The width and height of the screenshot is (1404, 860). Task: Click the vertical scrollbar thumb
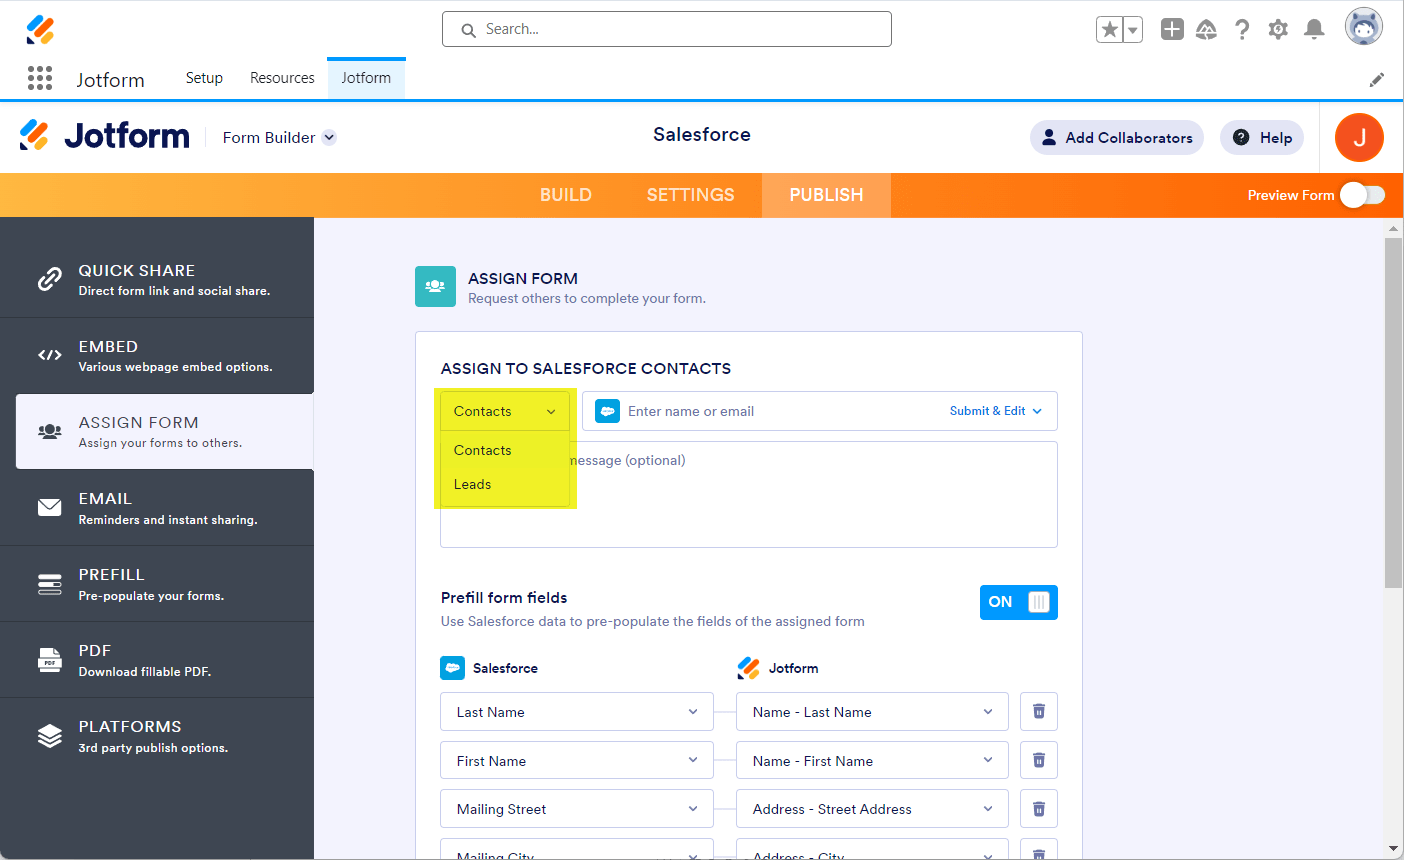point(1394,412)
